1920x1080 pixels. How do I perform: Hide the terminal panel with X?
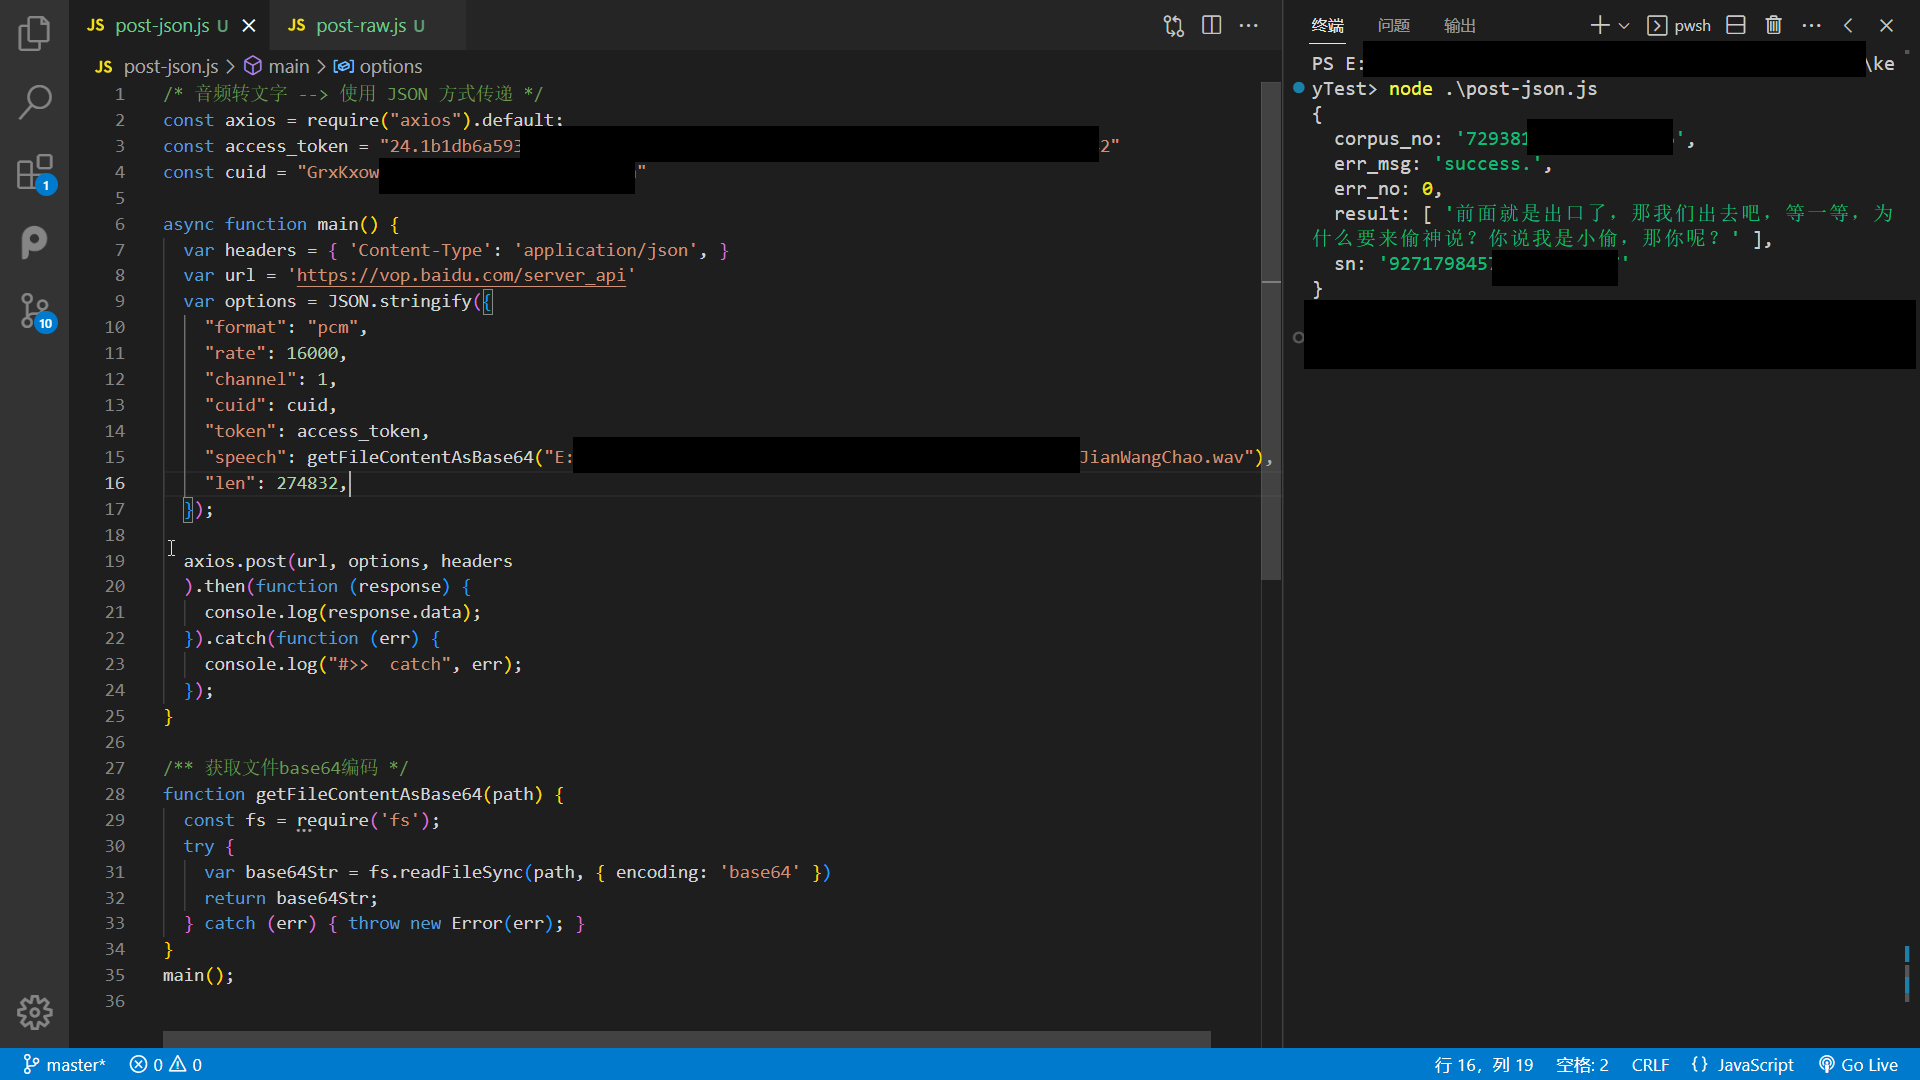(1886, 25)
